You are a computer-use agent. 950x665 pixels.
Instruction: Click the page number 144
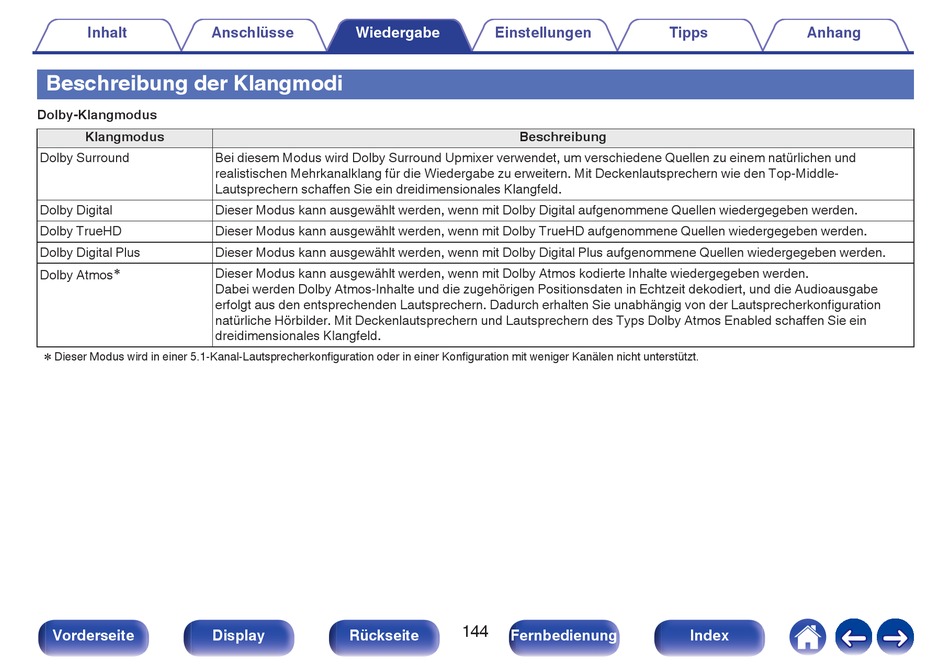(475, 632)
